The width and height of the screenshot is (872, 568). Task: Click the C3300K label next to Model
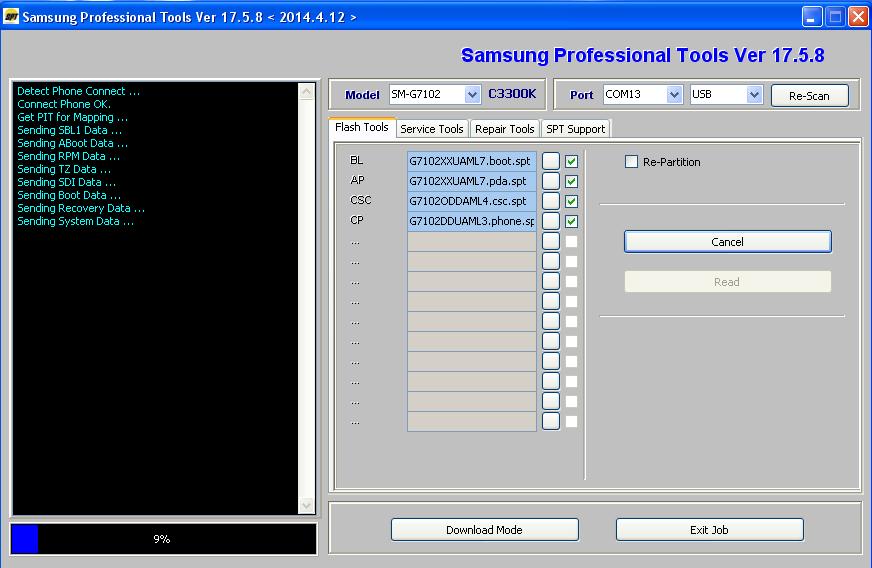pos(512,94)
